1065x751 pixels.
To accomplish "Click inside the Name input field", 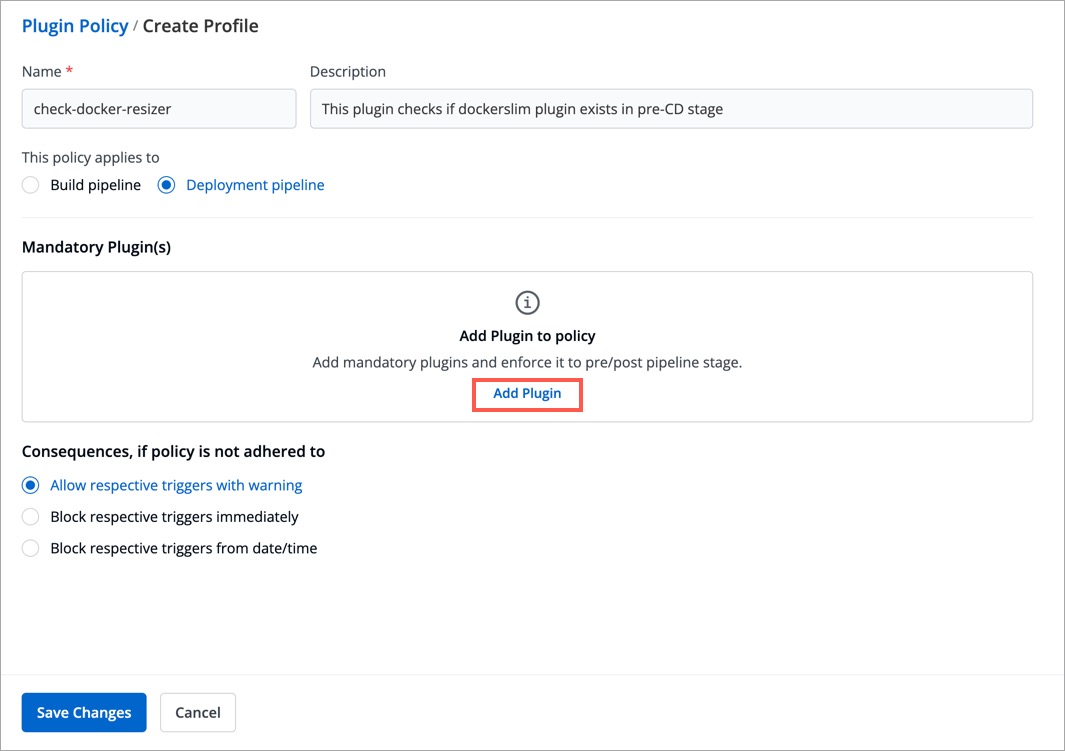I will (x=158, y=109).
